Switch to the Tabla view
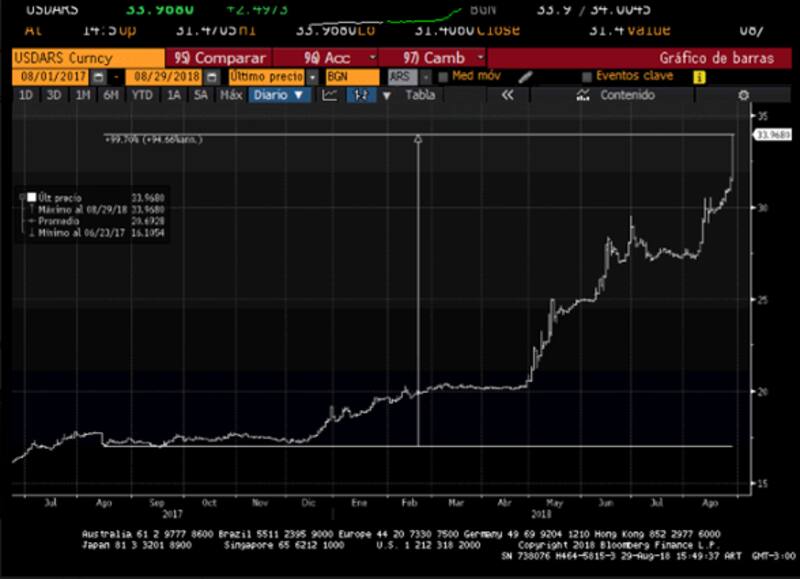 tap(420, 95)
